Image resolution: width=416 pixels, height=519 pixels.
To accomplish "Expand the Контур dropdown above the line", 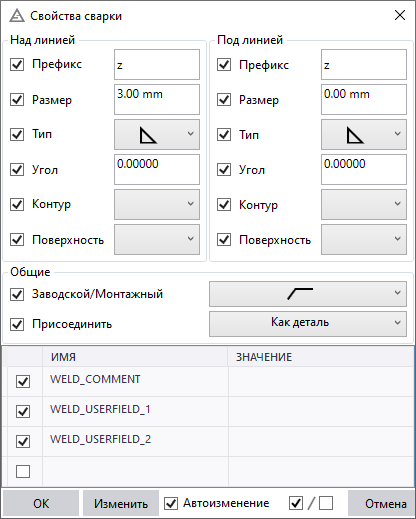I will point(157,204).
